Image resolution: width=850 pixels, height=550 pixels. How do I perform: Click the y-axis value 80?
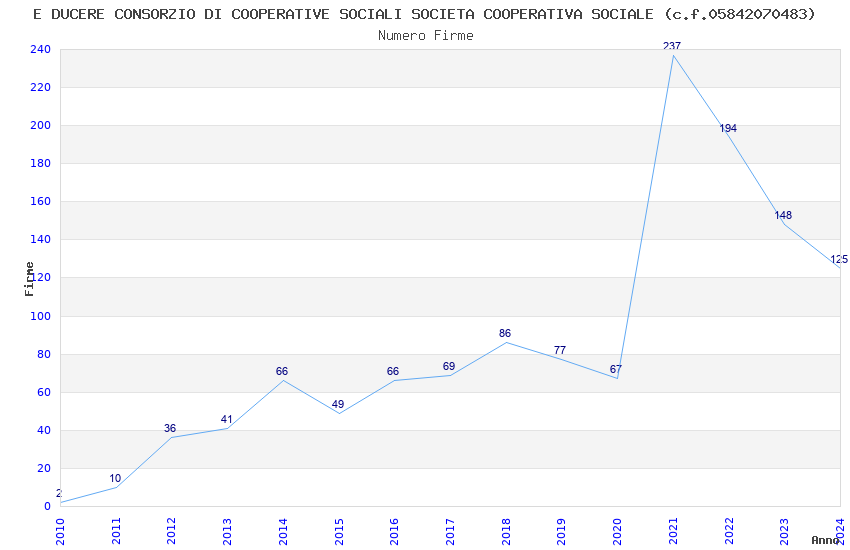[44, 354]
